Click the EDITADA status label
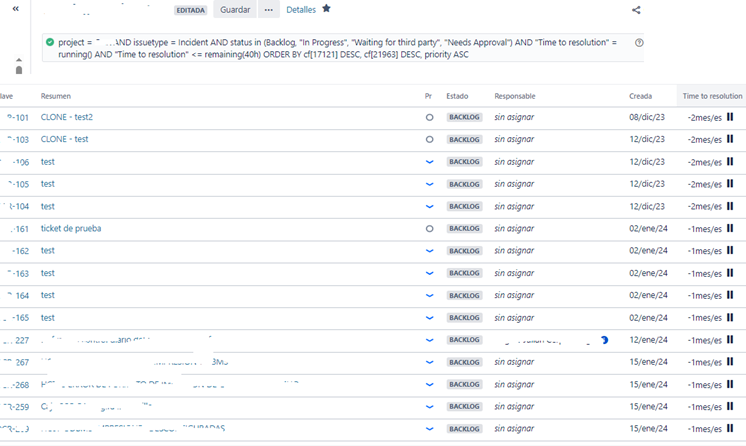746x446 pixels. [190, 10]
